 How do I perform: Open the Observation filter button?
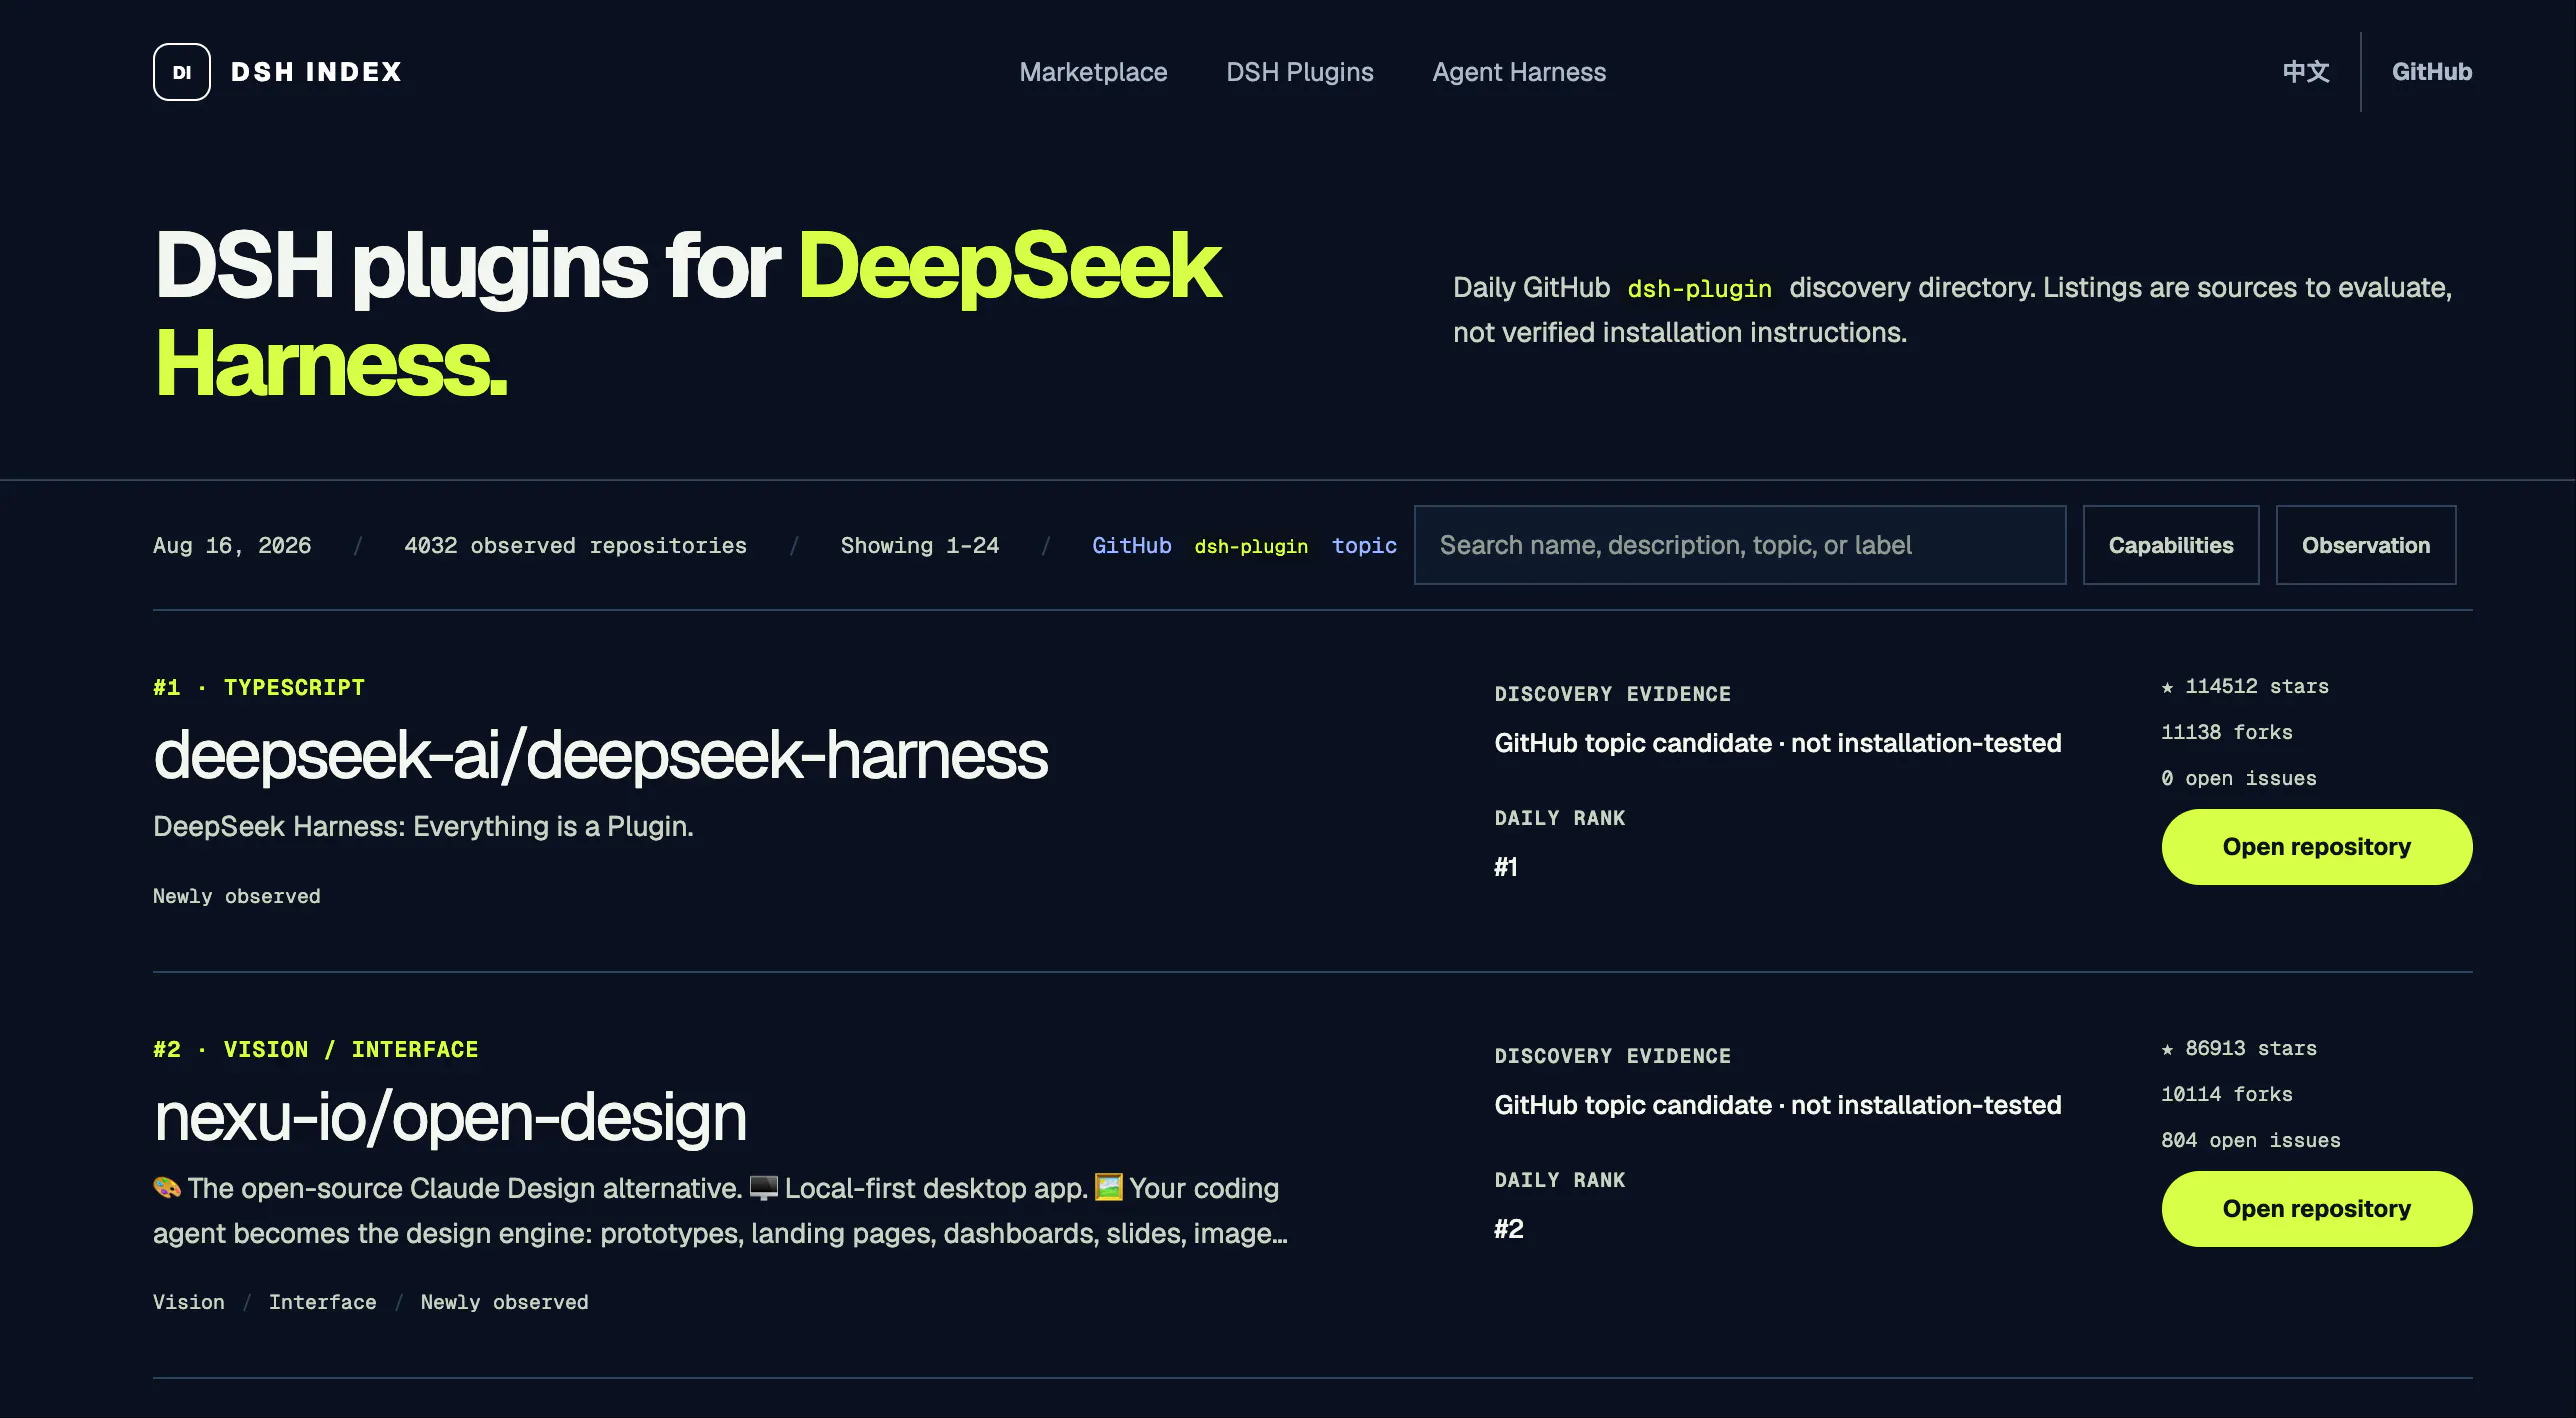(x=2366, y=545)
